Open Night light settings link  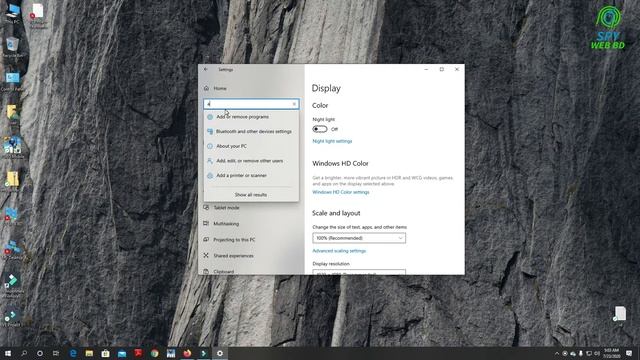(332, 141)
